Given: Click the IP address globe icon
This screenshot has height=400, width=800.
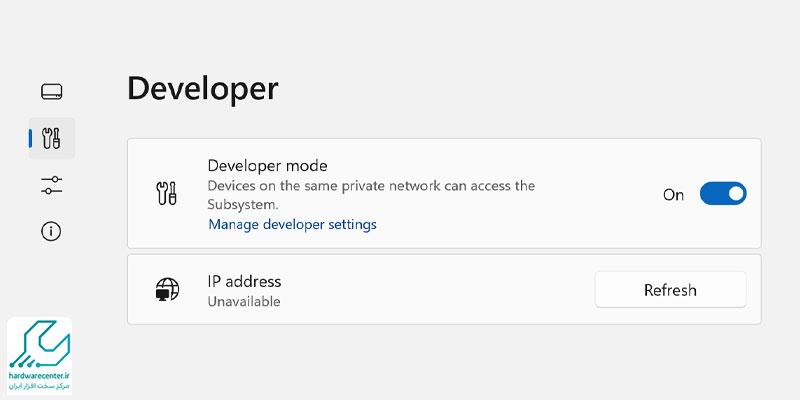Looking at the screenshot, I should (x=167, y=290).
